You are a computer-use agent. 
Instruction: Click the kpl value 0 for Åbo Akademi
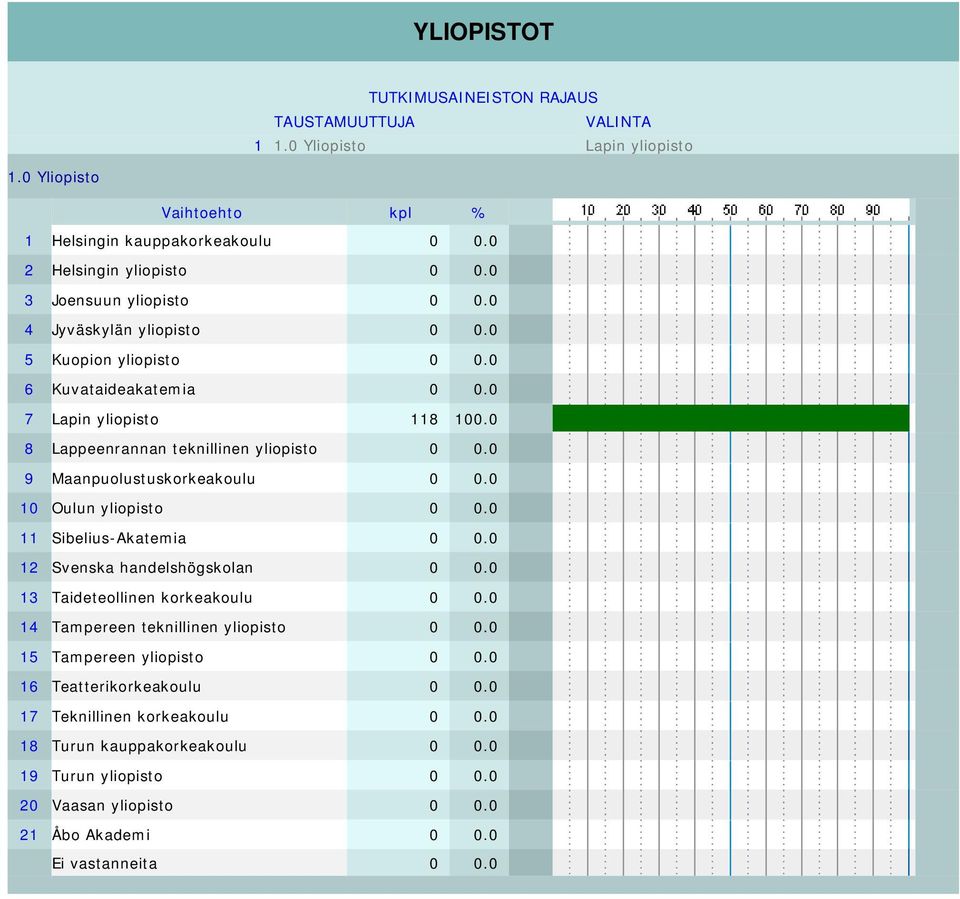433,835
